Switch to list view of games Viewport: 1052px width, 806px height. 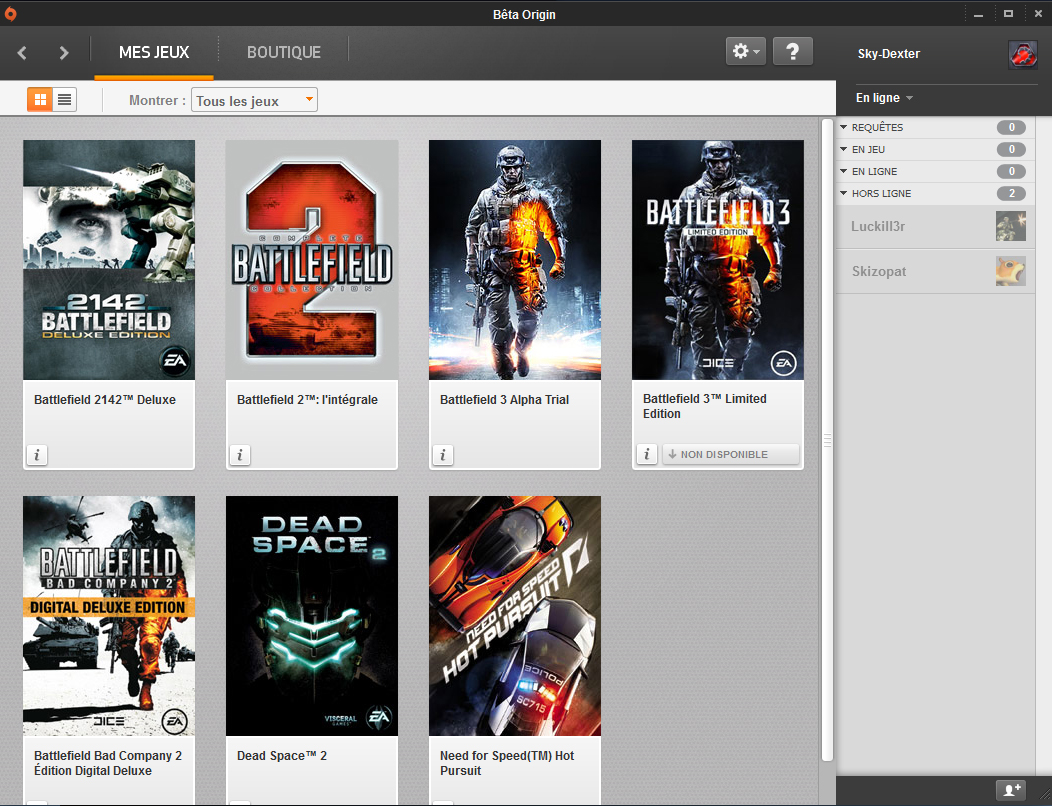[64, 100]
